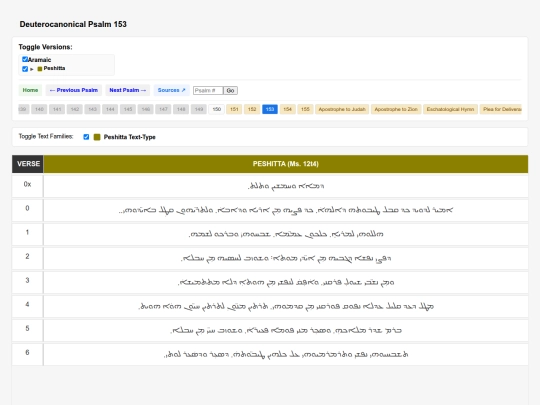
Task: Click the Syriac text of verse 0
Action: [x=285, y=210]
